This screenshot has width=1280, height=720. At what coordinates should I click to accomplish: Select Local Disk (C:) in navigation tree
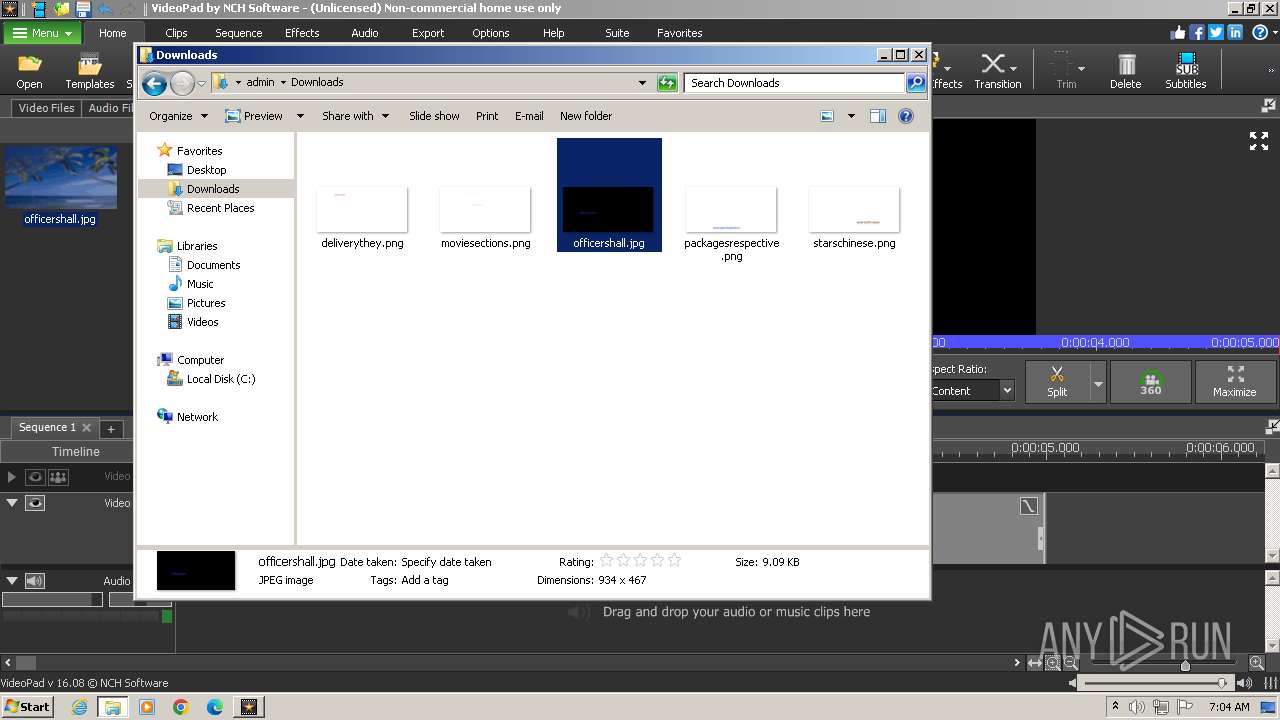pos(220,379)
